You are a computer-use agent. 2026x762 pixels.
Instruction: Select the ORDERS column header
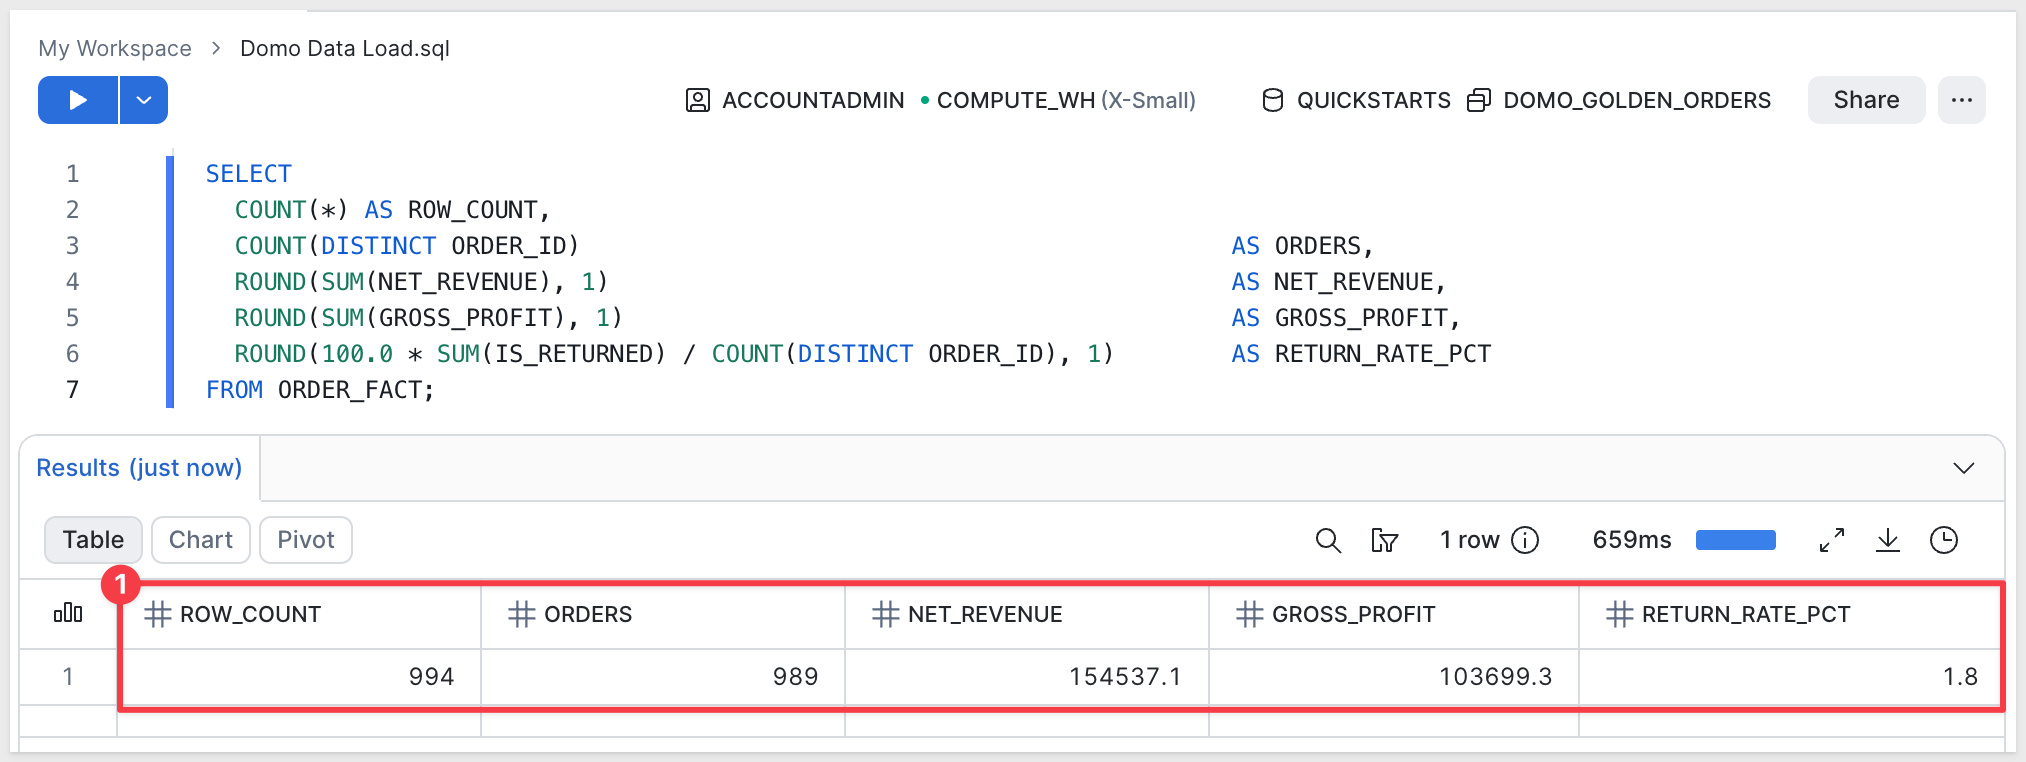tap(663, 614)
